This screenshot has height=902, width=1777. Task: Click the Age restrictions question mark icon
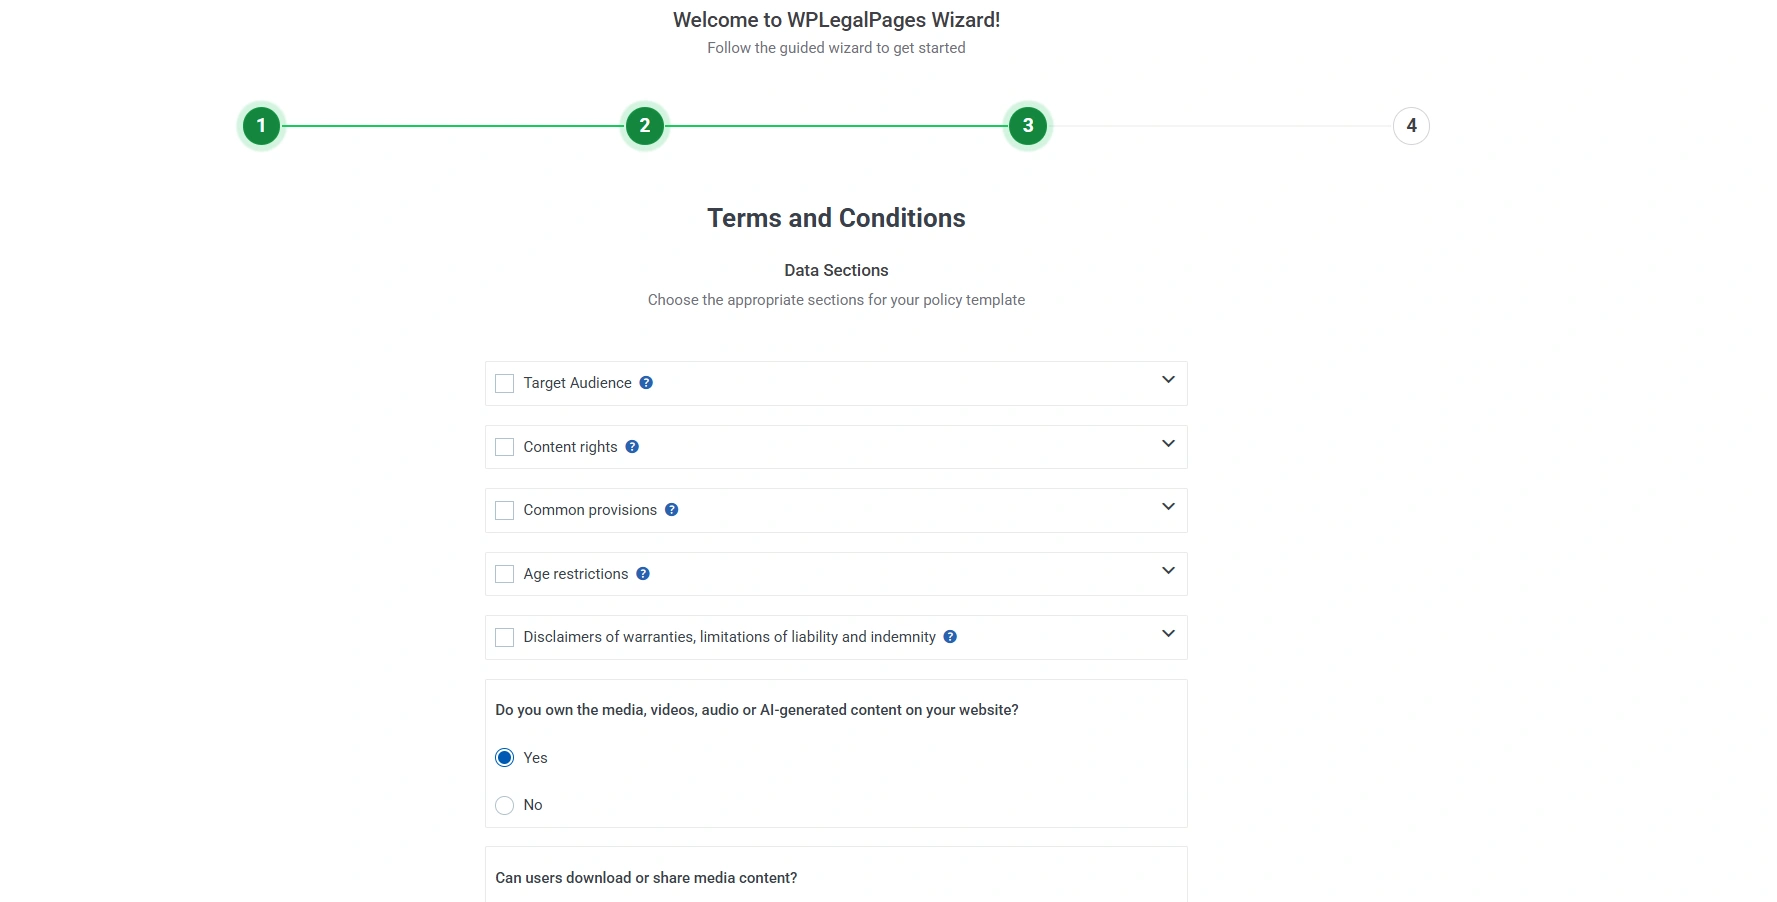pyautogui.click(x=643, y=574)
